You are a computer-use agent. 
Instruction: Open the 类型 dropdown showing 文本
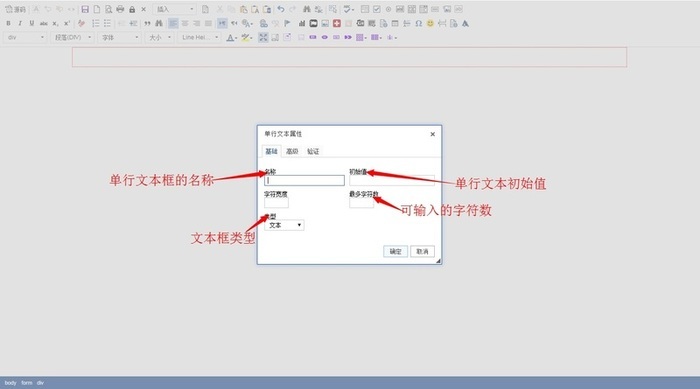point(284,225)
